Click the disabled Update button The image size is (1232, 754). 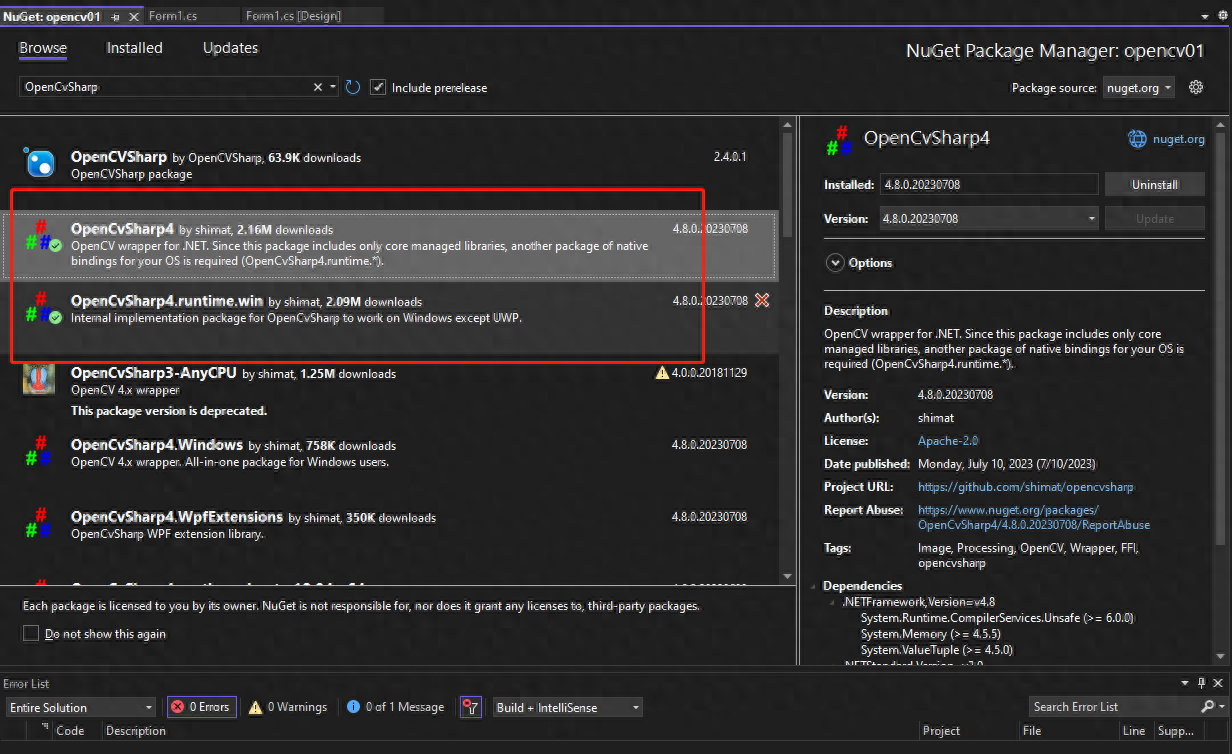point(1154,218)
